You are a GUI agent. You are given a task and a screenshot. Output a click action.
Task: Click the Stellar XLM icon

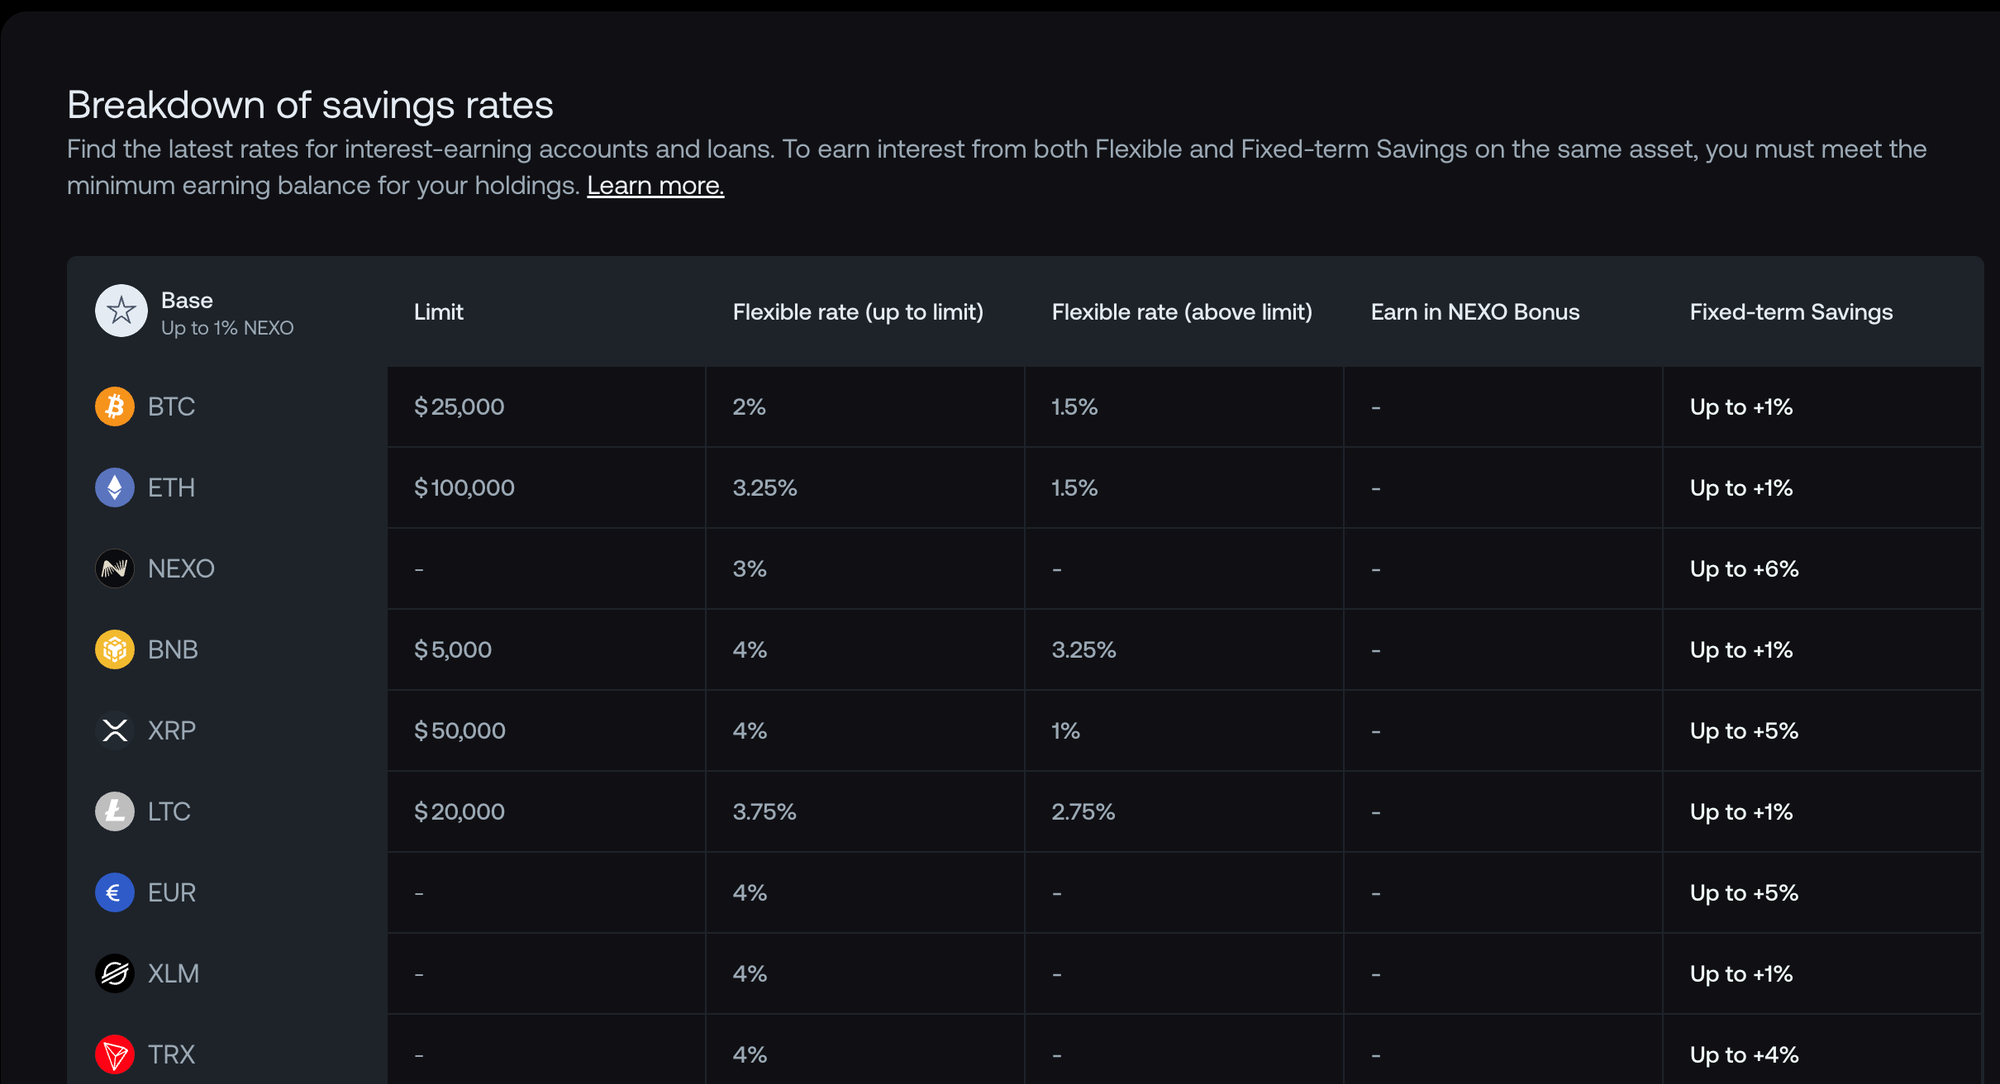click(115, 974)
